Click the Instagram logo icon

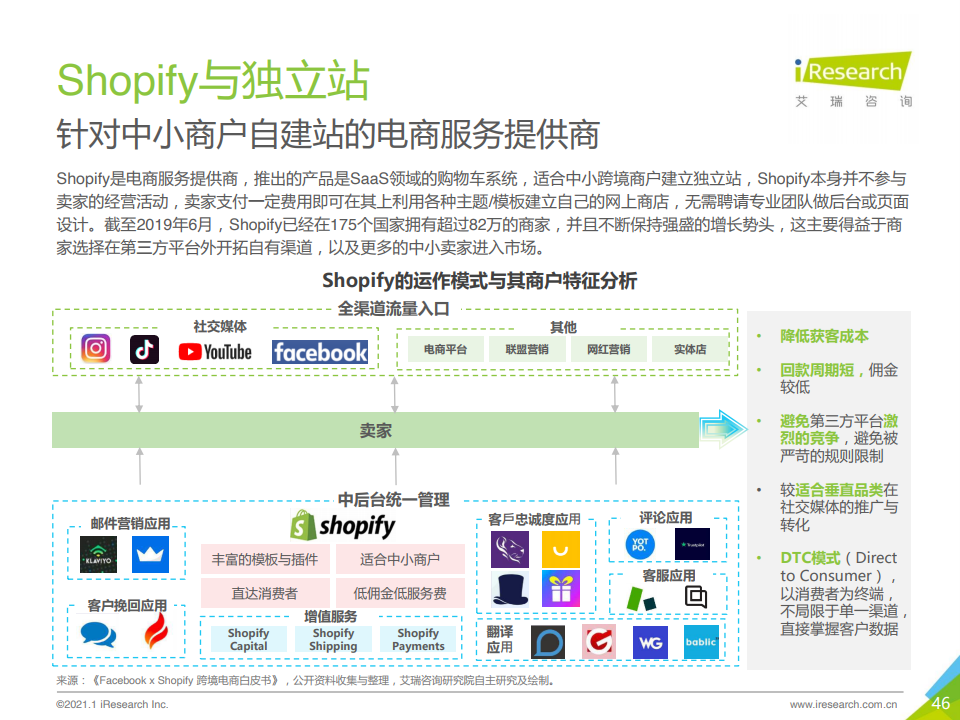tap(96, 349)
